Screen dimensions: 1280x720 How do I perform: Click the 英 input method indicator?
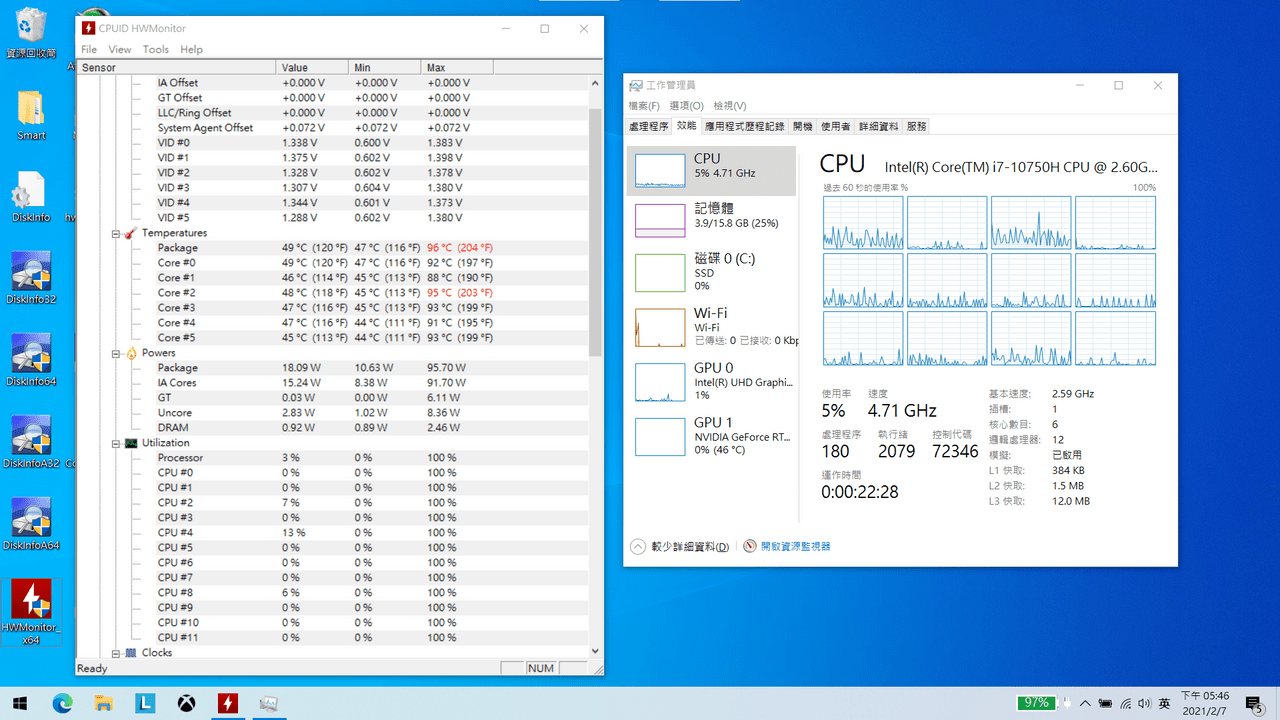point(1165,704)
